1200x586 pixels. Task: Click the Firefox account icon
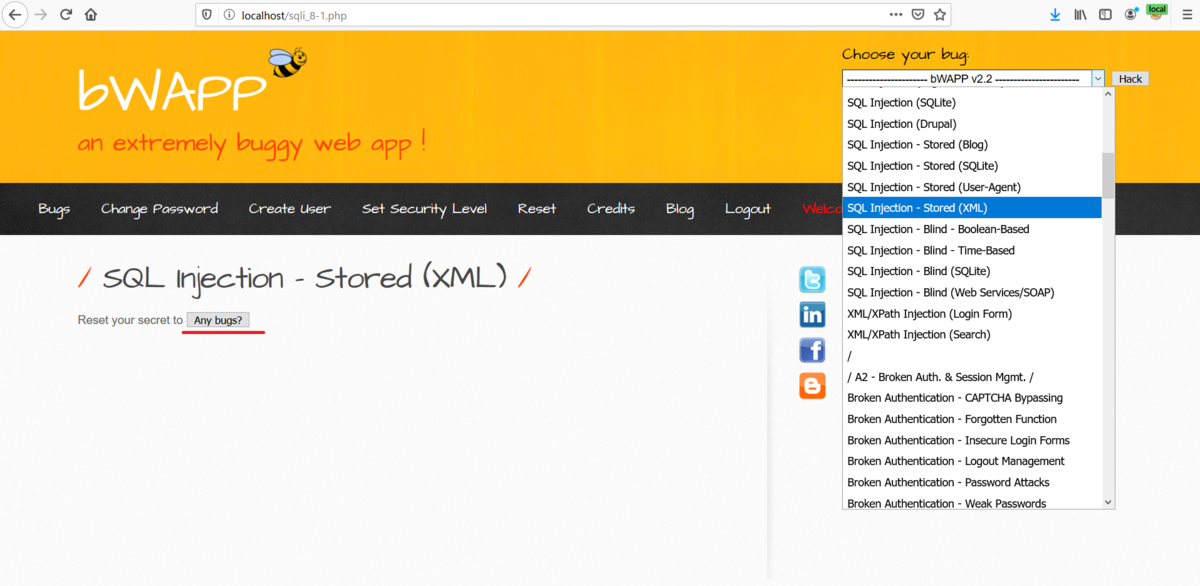[1131, 15]
